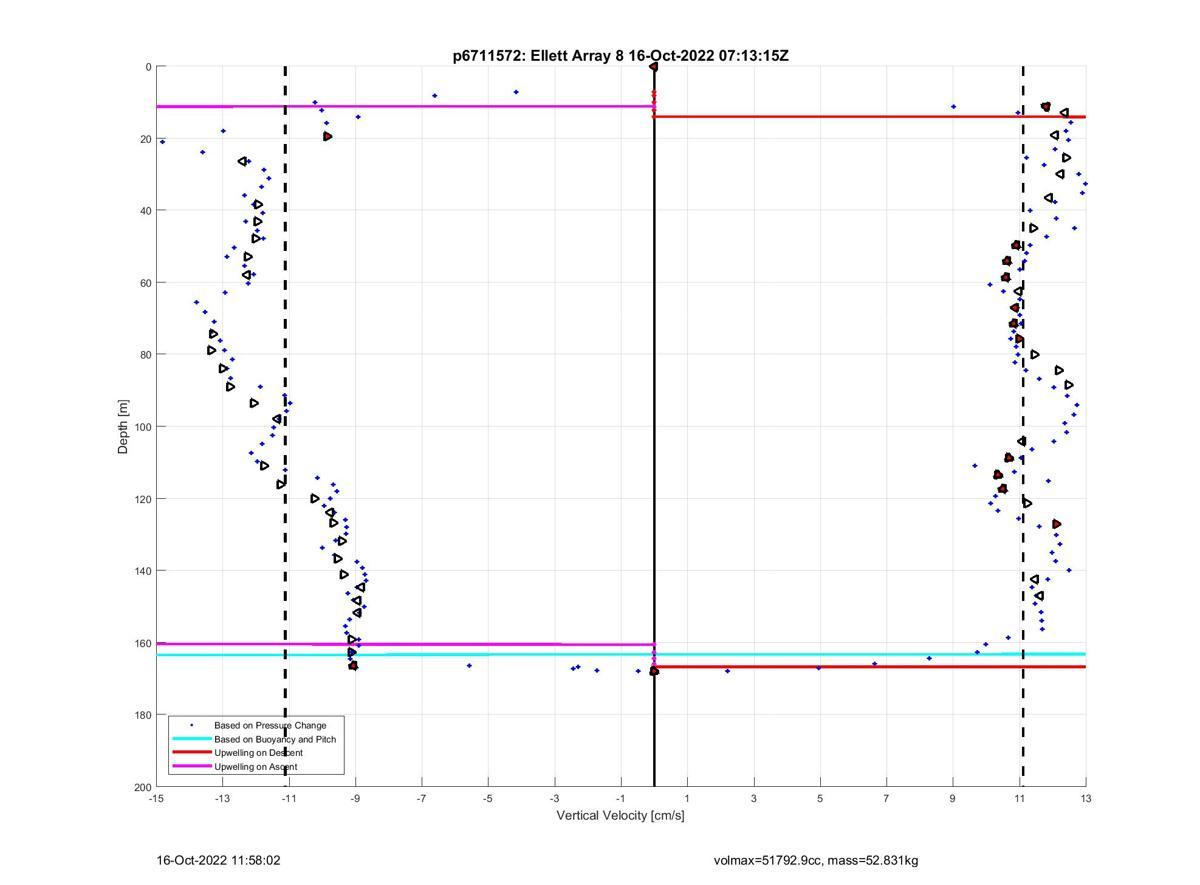Click x-axis tick label '7'
This screenshot has width=1200, height=885.
pyautogui.click(x=887, y=799)
